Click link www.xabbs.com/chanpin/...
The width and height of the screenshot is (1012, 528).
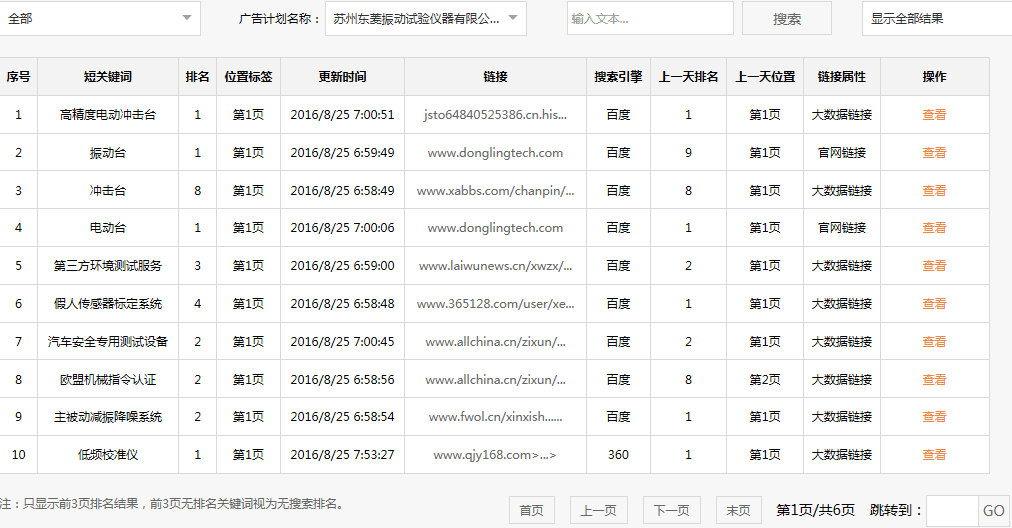[496, 190]
